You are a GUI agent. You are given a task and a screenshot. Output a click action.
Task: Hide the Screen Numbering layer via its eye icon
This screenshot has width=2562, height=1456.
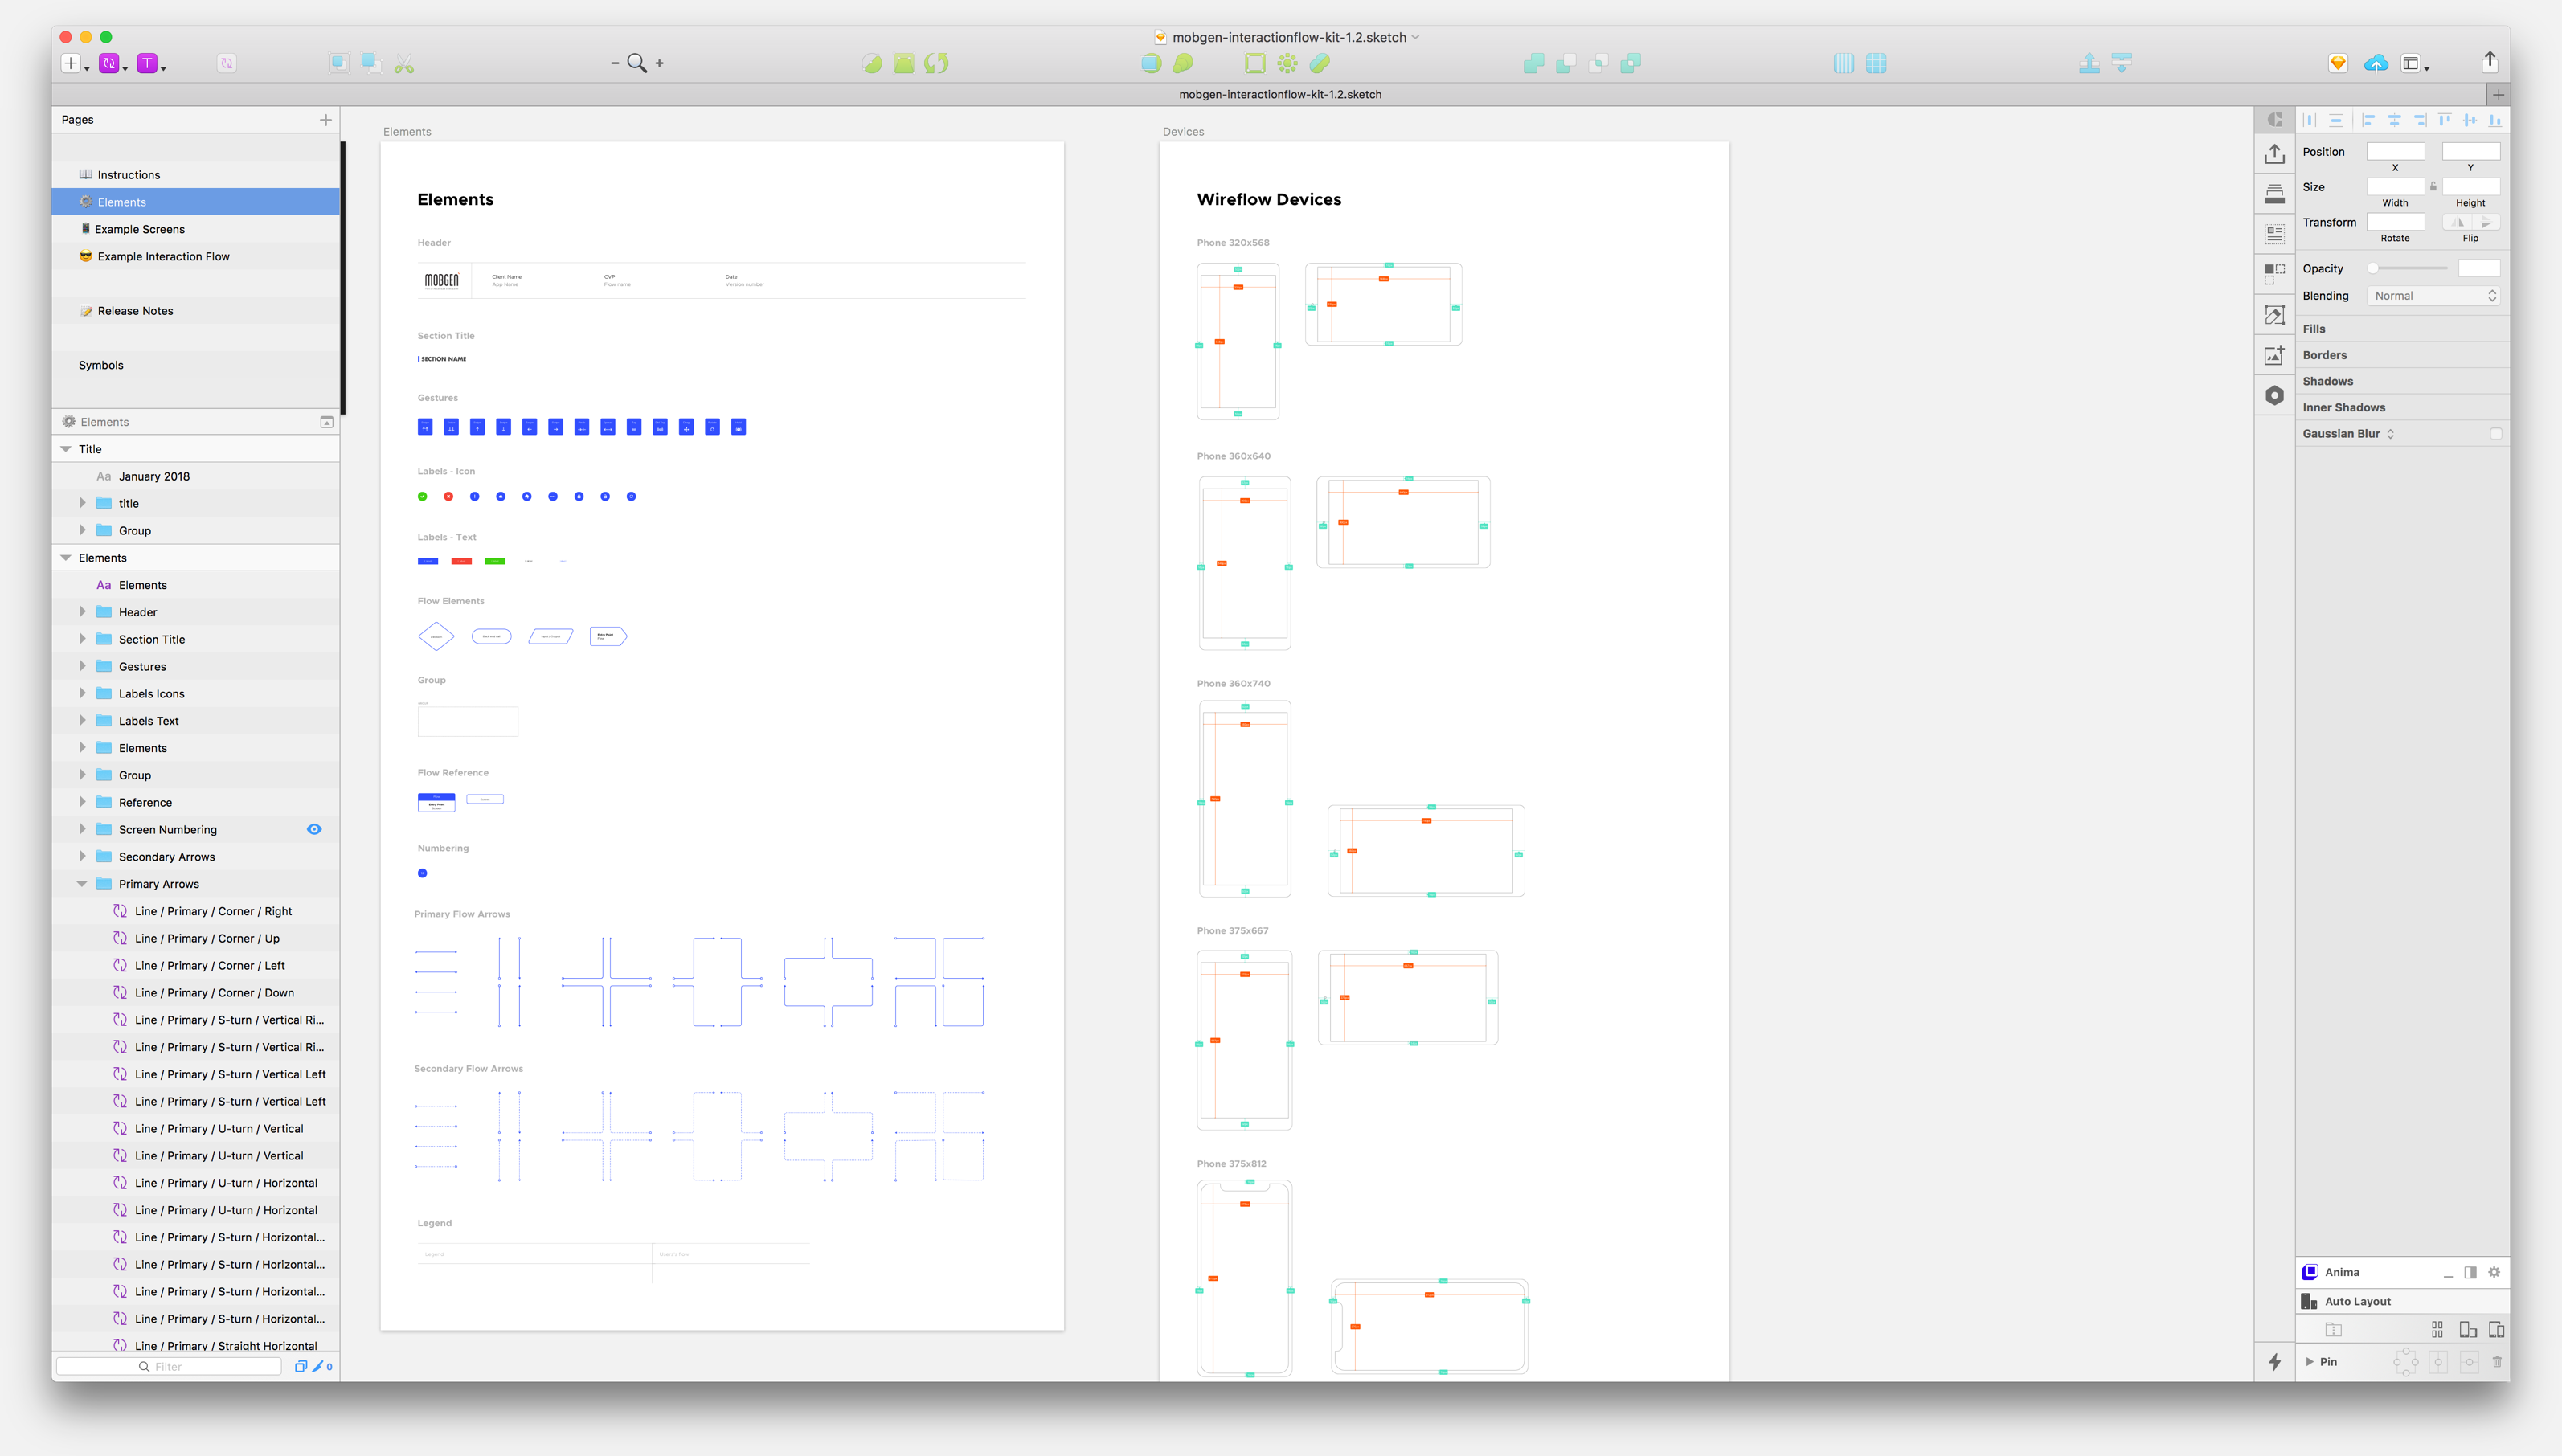[315, 829]
